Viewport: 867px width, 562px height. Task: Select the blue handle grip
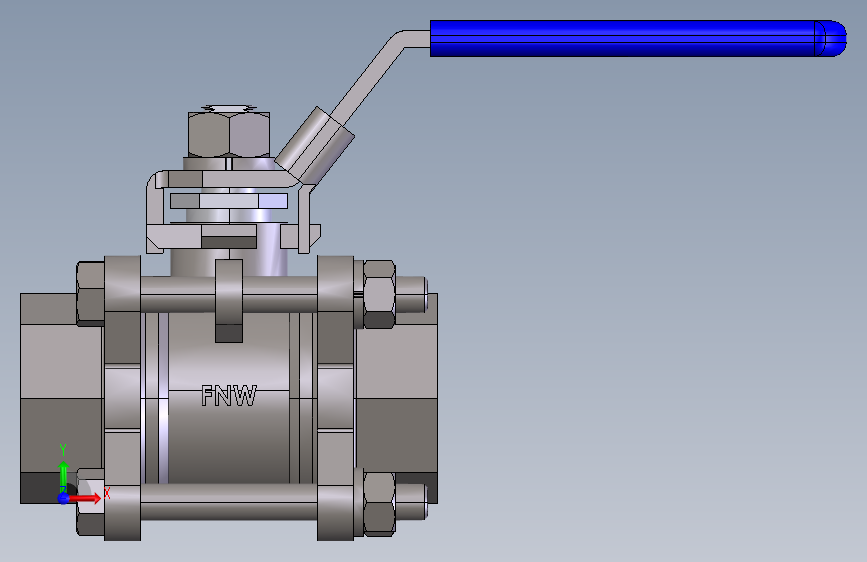[x=638, y=38]
